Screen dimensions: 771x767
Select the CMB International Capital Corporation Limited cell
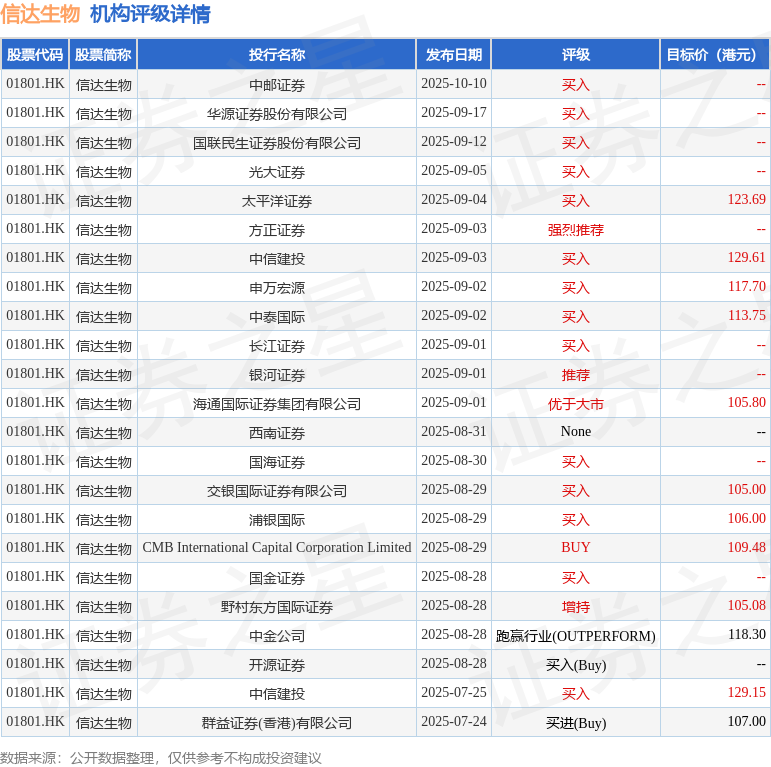pyautogui.click(x=277, y=548)
